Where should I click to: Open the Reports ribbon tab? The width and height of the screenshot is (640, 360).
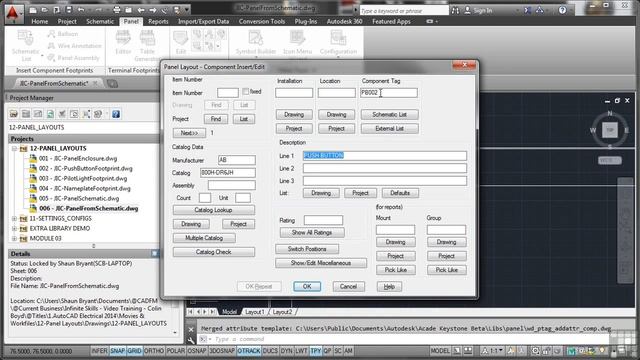158,21
